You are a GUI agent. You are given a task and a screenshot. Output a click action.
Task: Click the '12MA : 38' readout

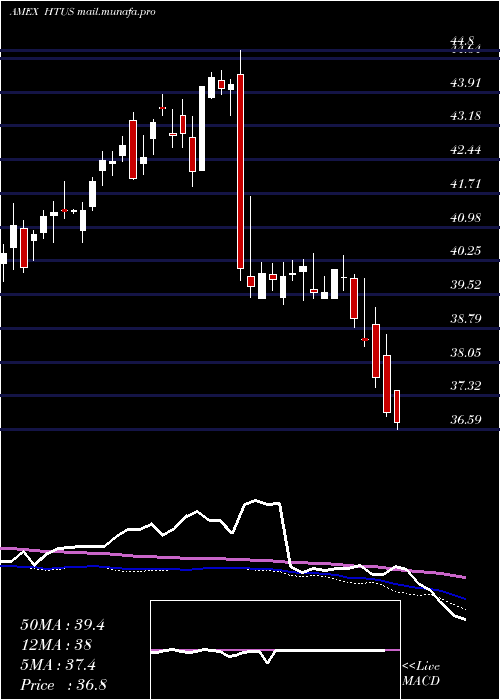tap(56, 645)
